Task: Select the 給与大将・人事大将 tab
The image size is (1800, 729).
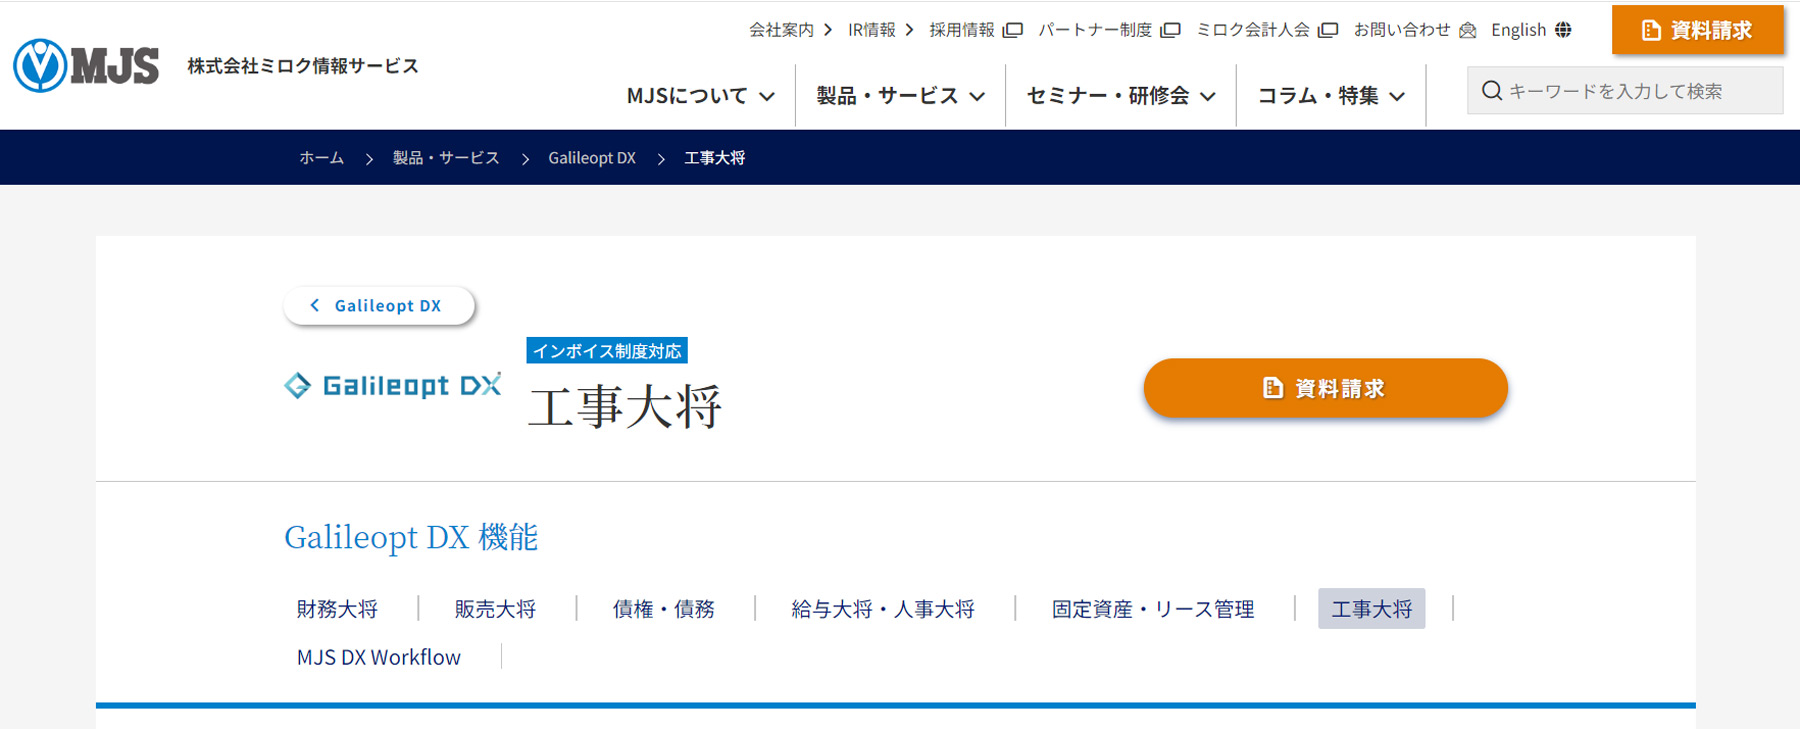Action: click(x=883, y=609)
